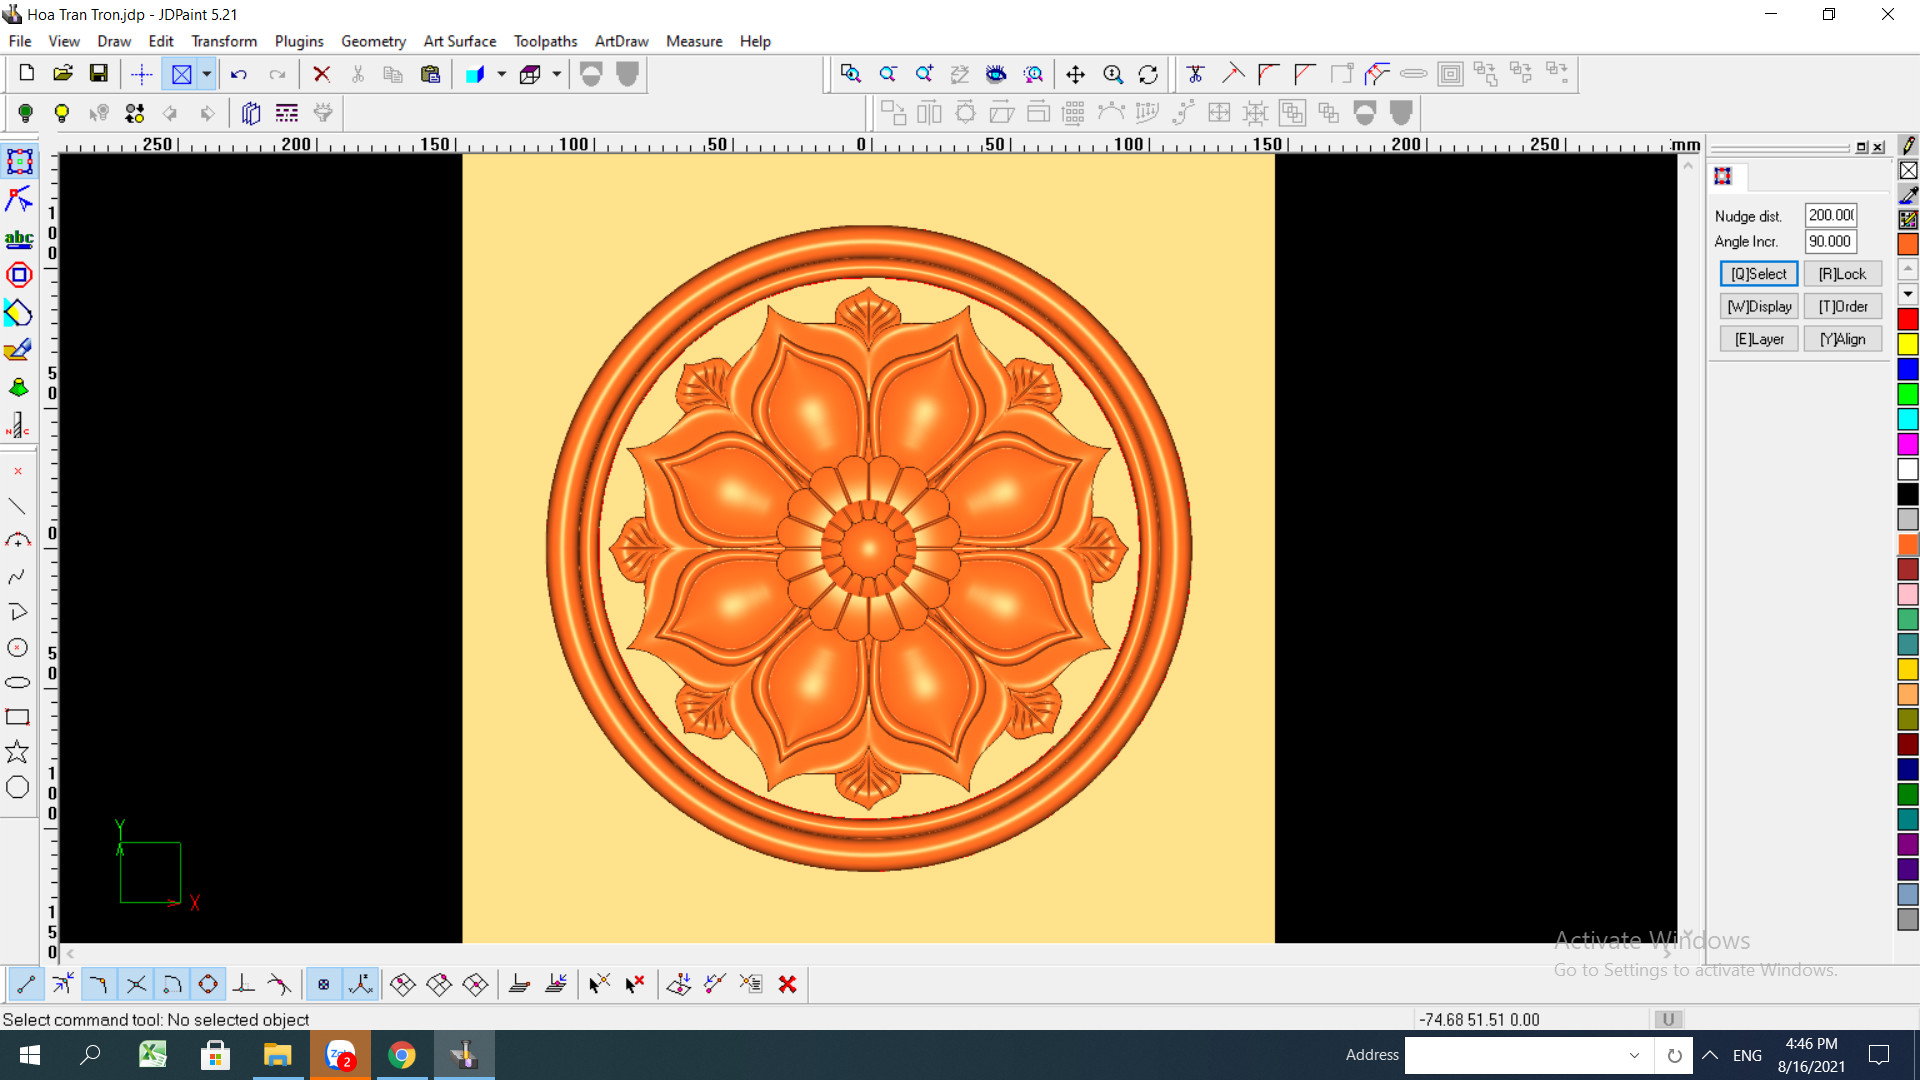Click the [W]Display button
Viewport: 1920px width, 1080px height.
click(x=1759, y=307)
